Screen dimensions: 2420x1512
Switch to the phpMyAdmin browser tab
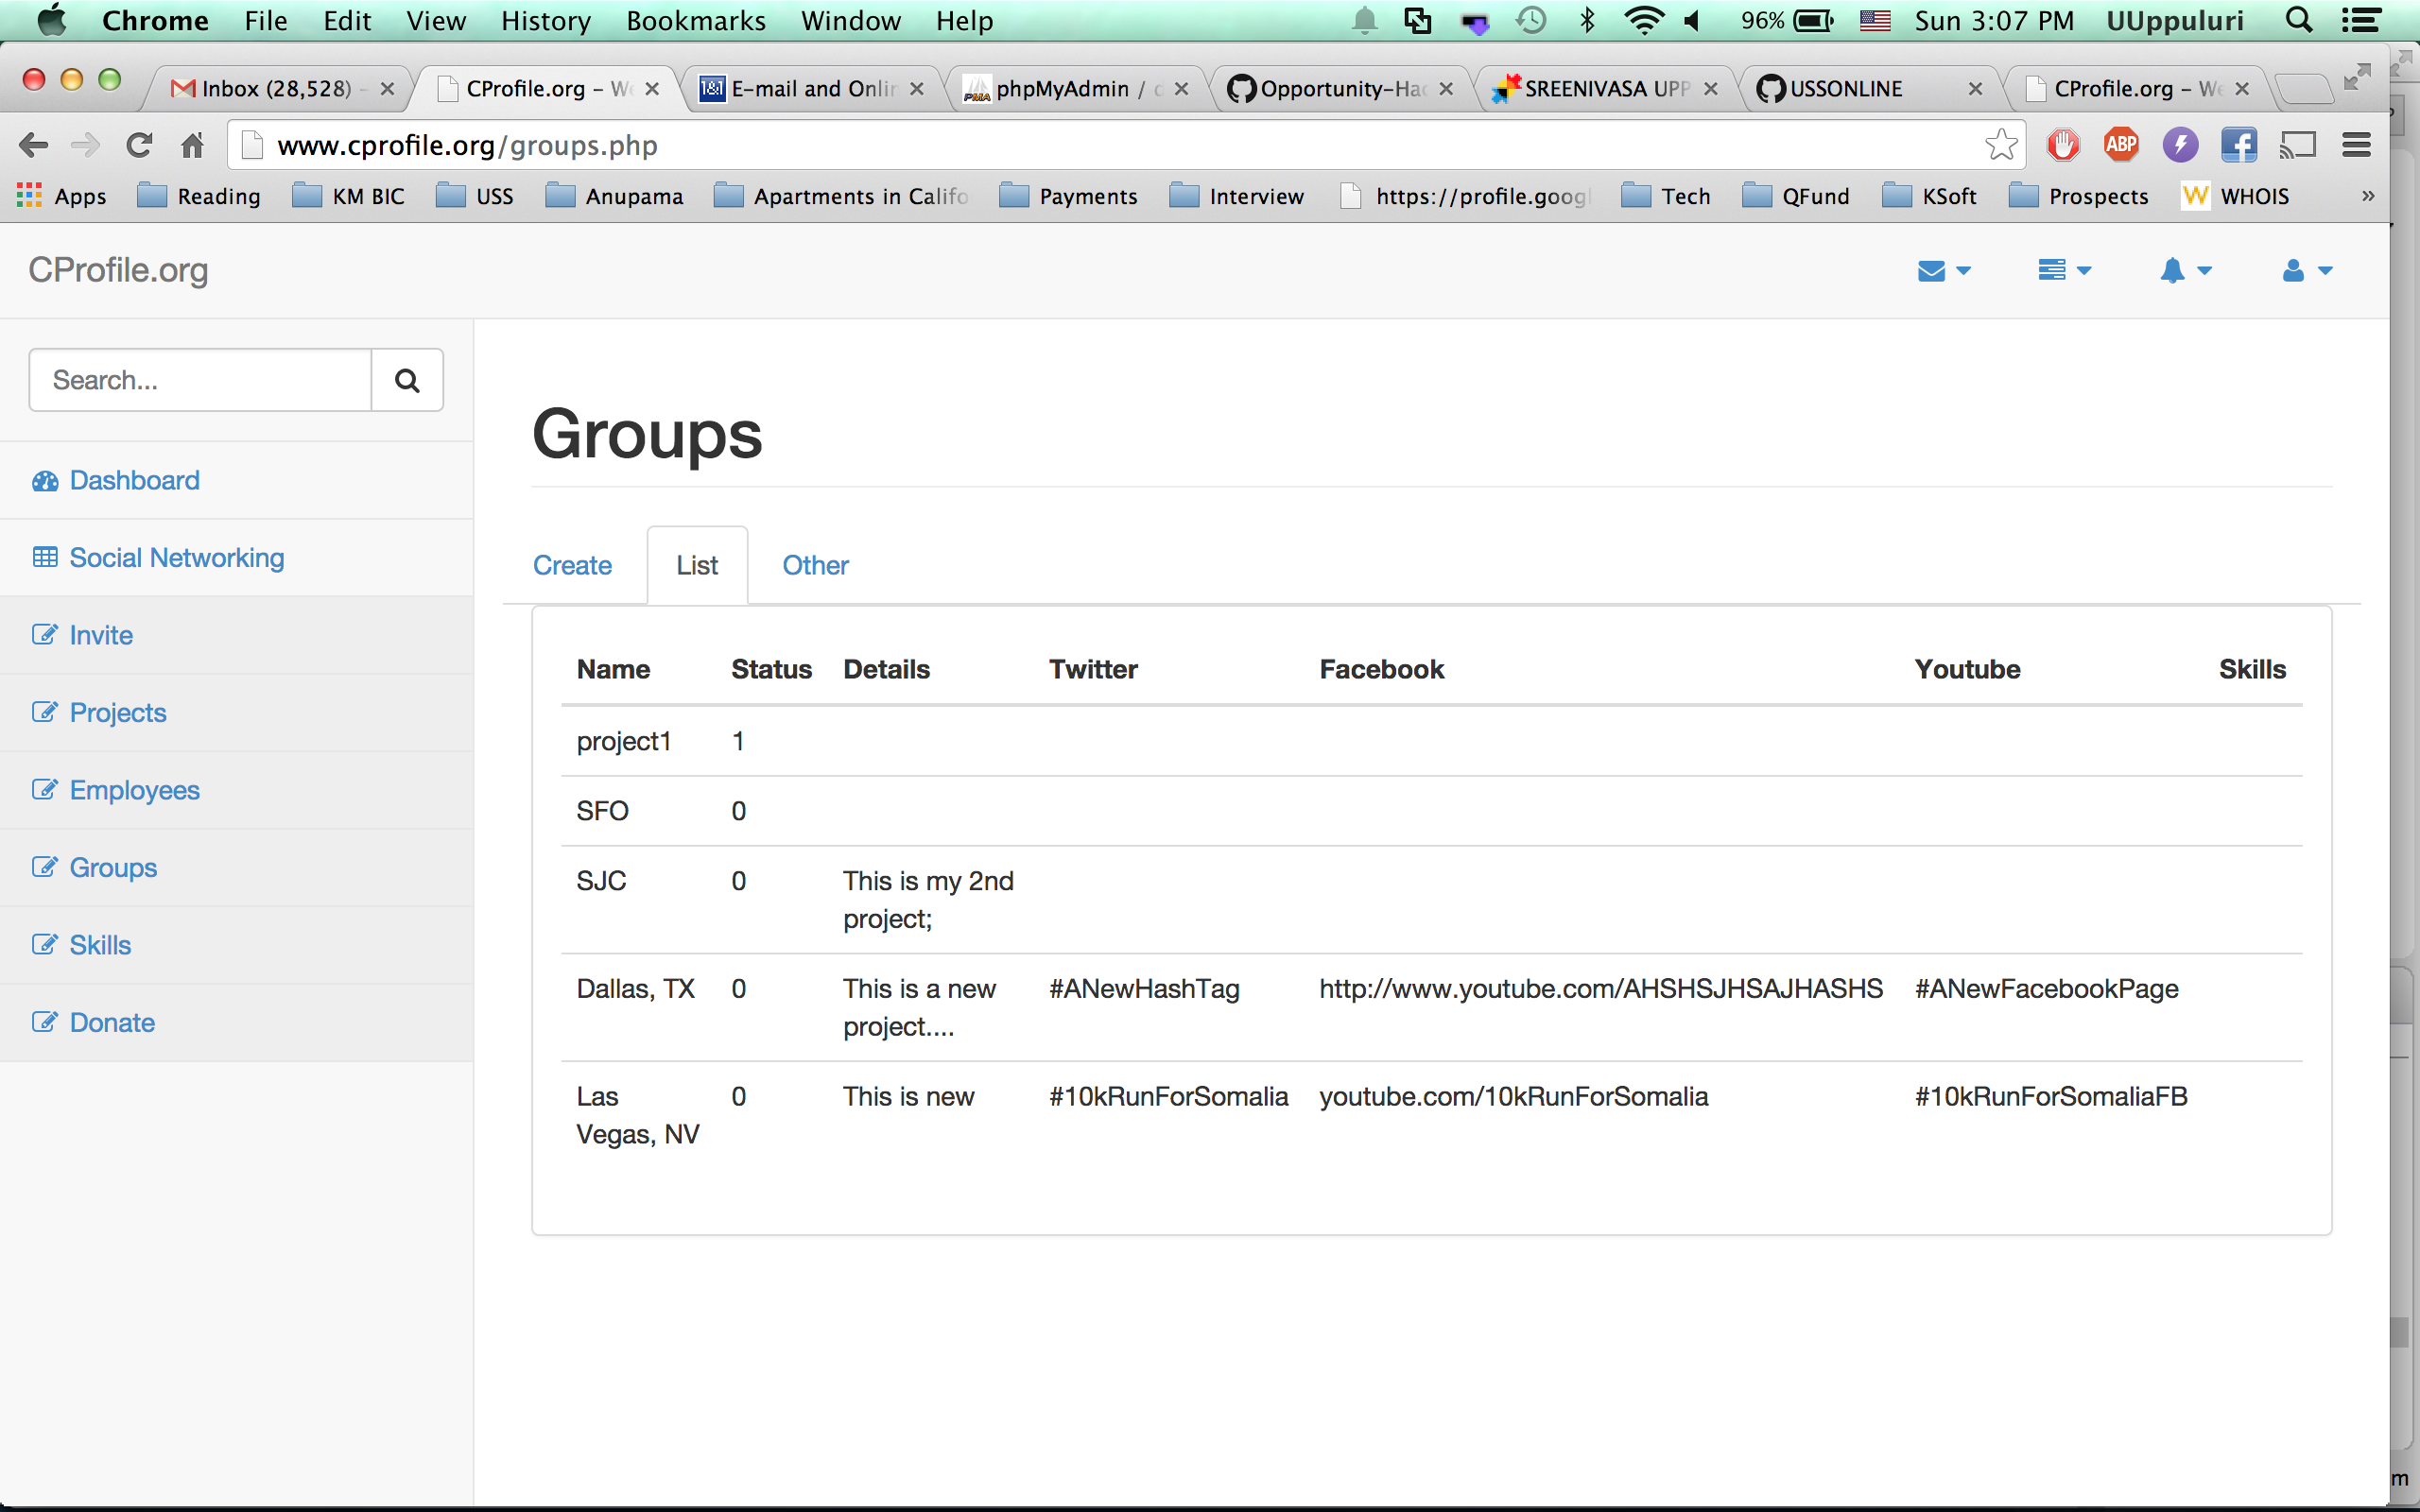[x=1061, y=89]
